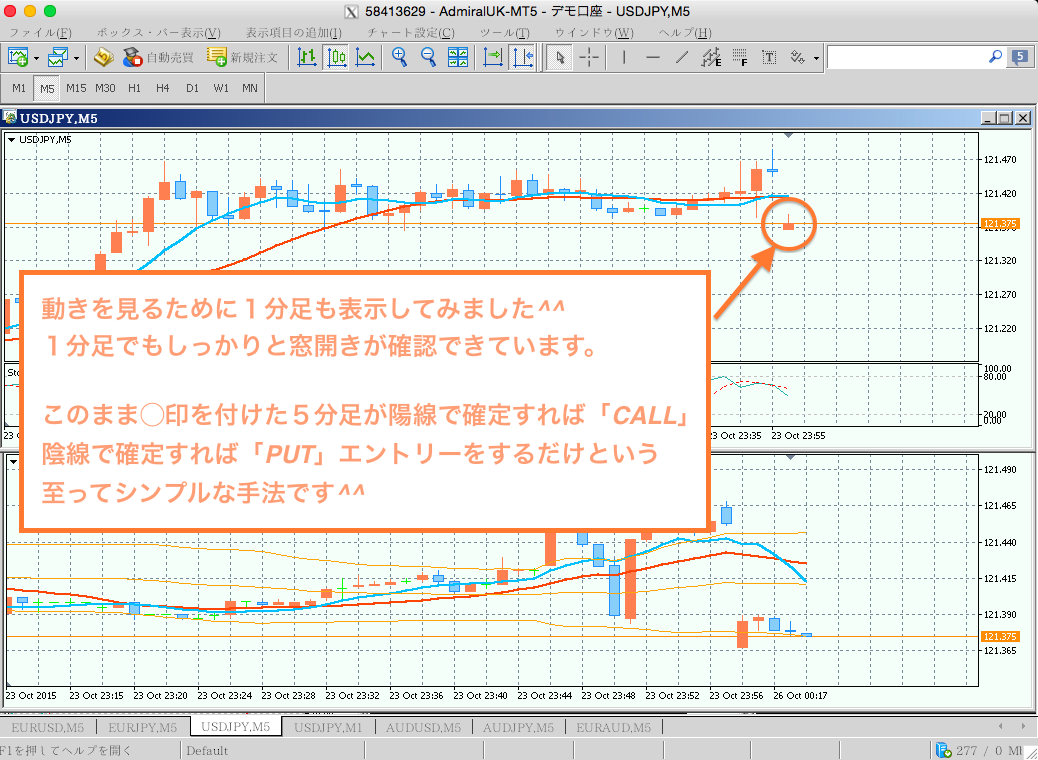The height and width of the screenshot is (760, 1038).
Task: Open the new chart symbol dropdown
Action: click(36, 57)
